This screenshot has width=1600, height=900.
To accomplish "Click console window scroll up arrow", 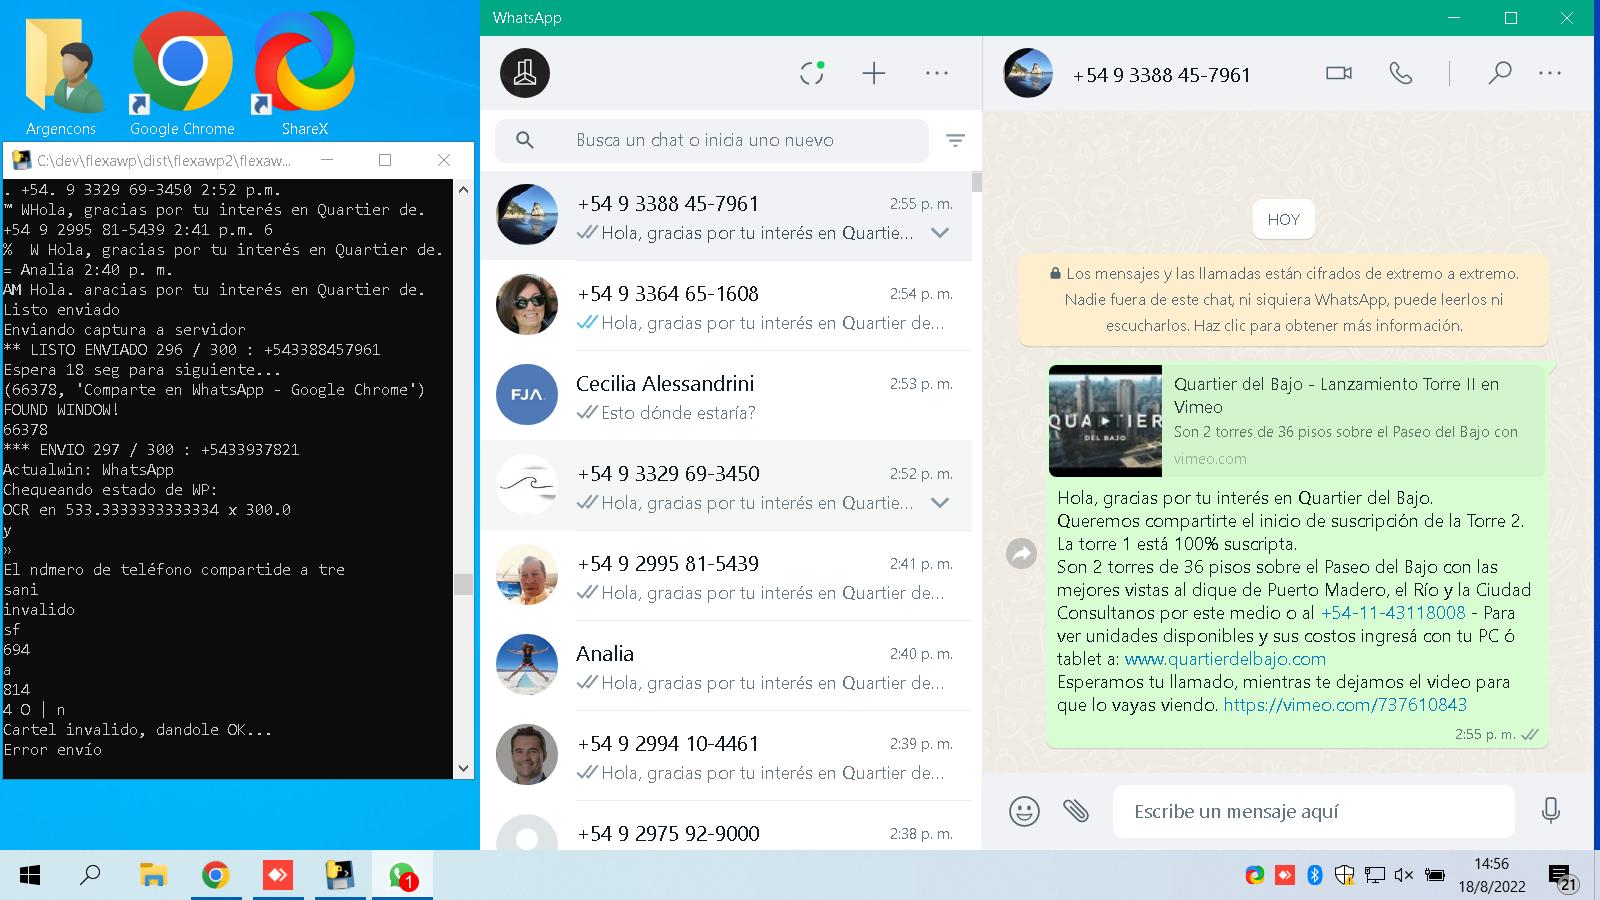I will tap(463, 189).
